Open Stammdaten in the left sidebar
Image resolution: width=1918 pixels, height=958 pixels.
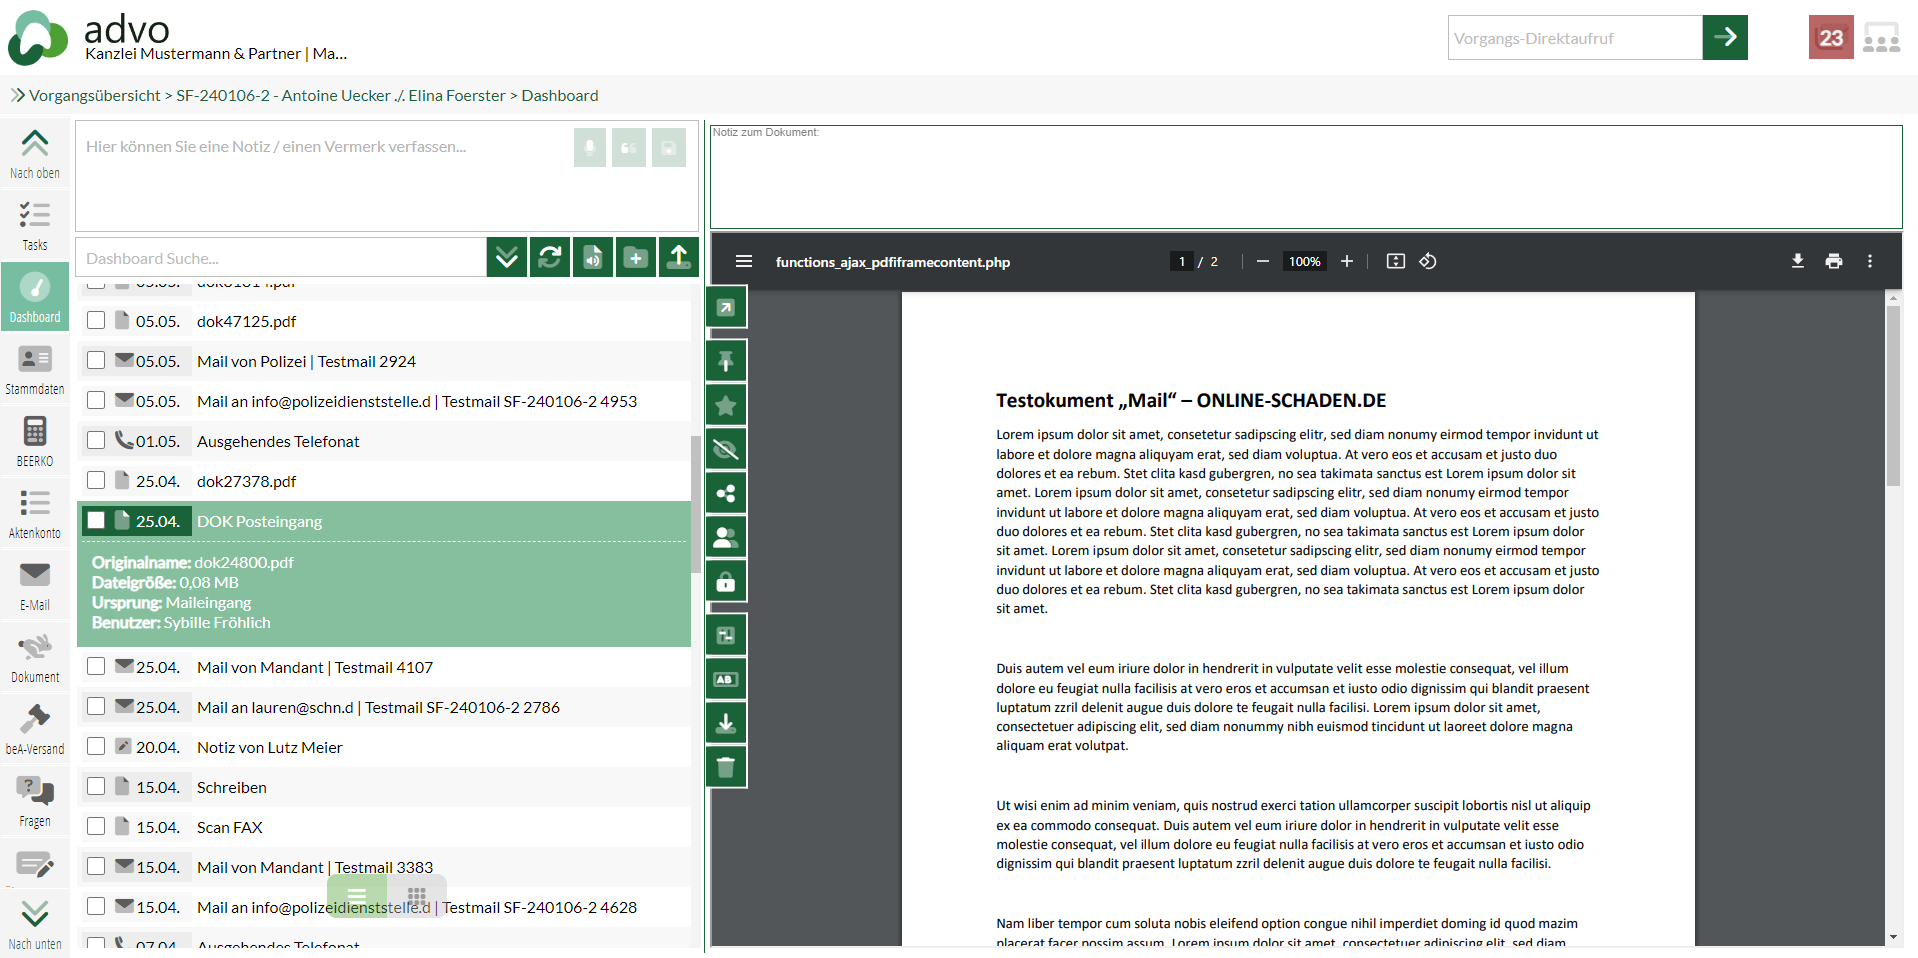[35, 370]
